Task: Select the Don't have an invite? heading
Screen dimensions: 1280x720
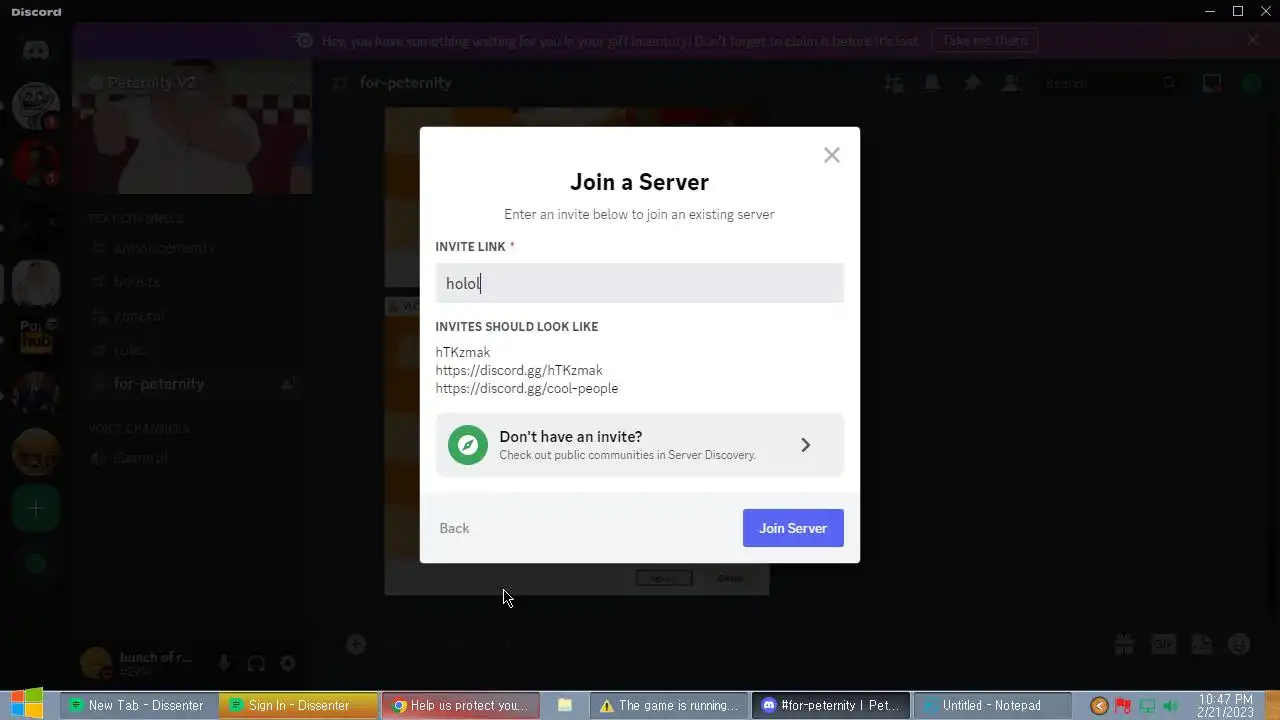Action: pyautogui.click(x=571, y=437)
